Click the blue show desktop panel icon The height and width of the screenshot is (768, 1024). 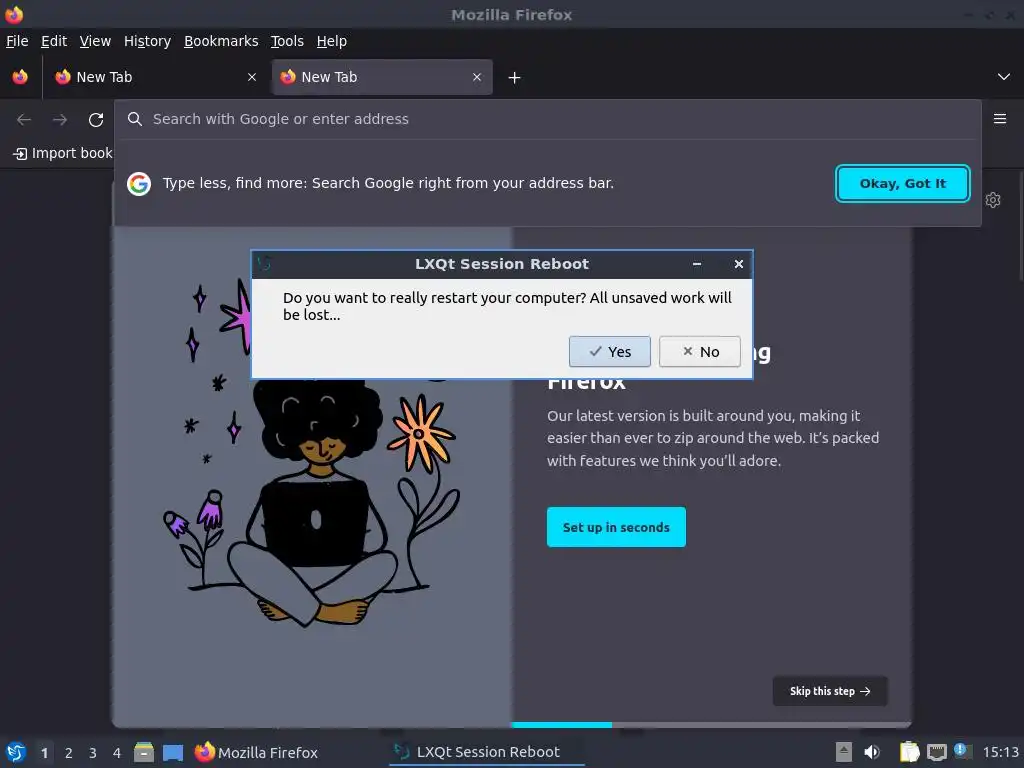[173, 753]
